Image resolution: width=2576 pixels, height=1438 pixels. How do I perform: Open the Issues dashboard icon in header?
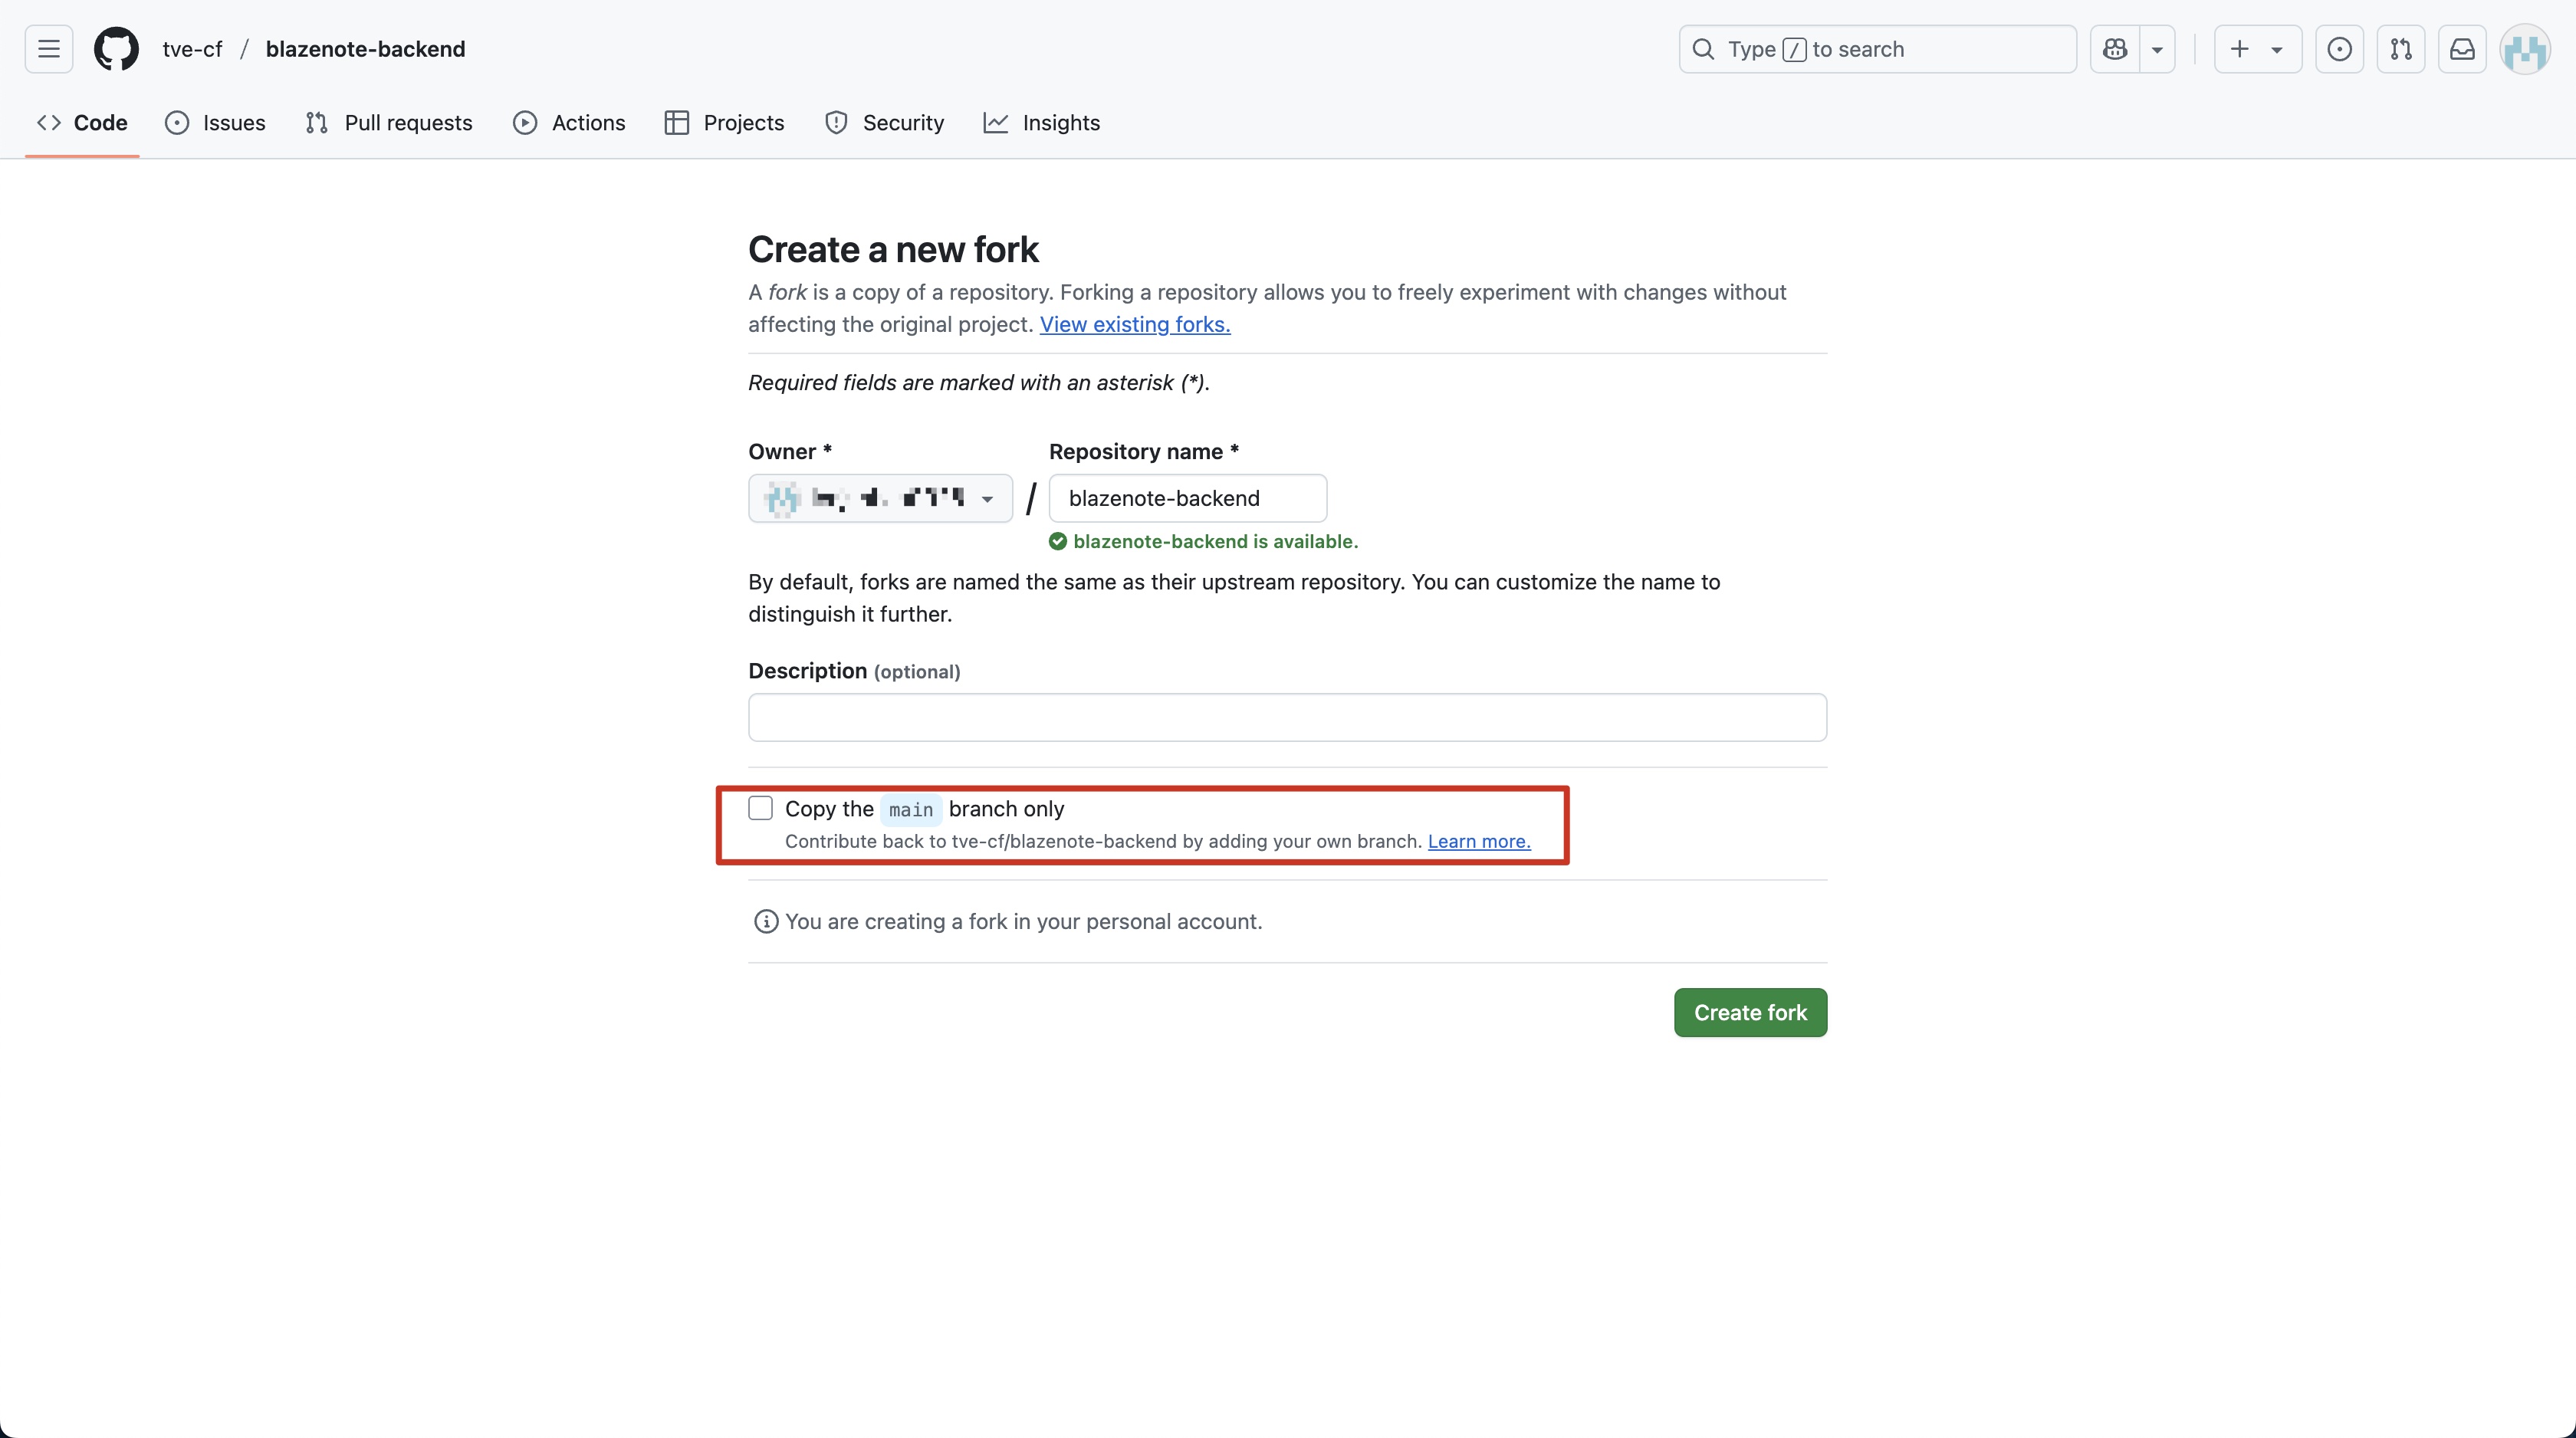click(x=2340, y=49)
